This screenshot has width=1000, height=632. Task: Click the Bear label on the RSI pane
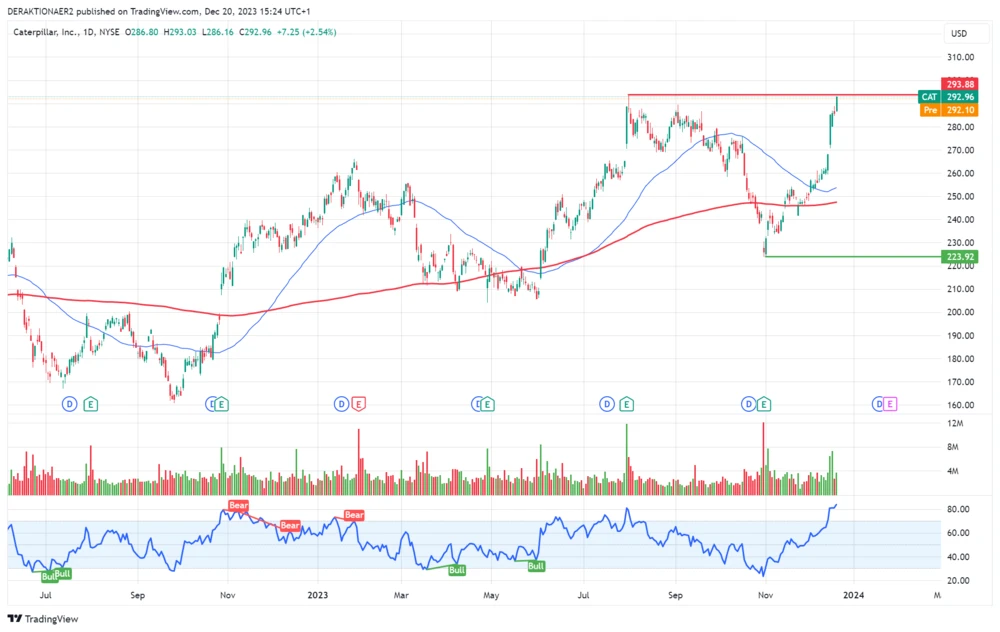tap(238, 506)
